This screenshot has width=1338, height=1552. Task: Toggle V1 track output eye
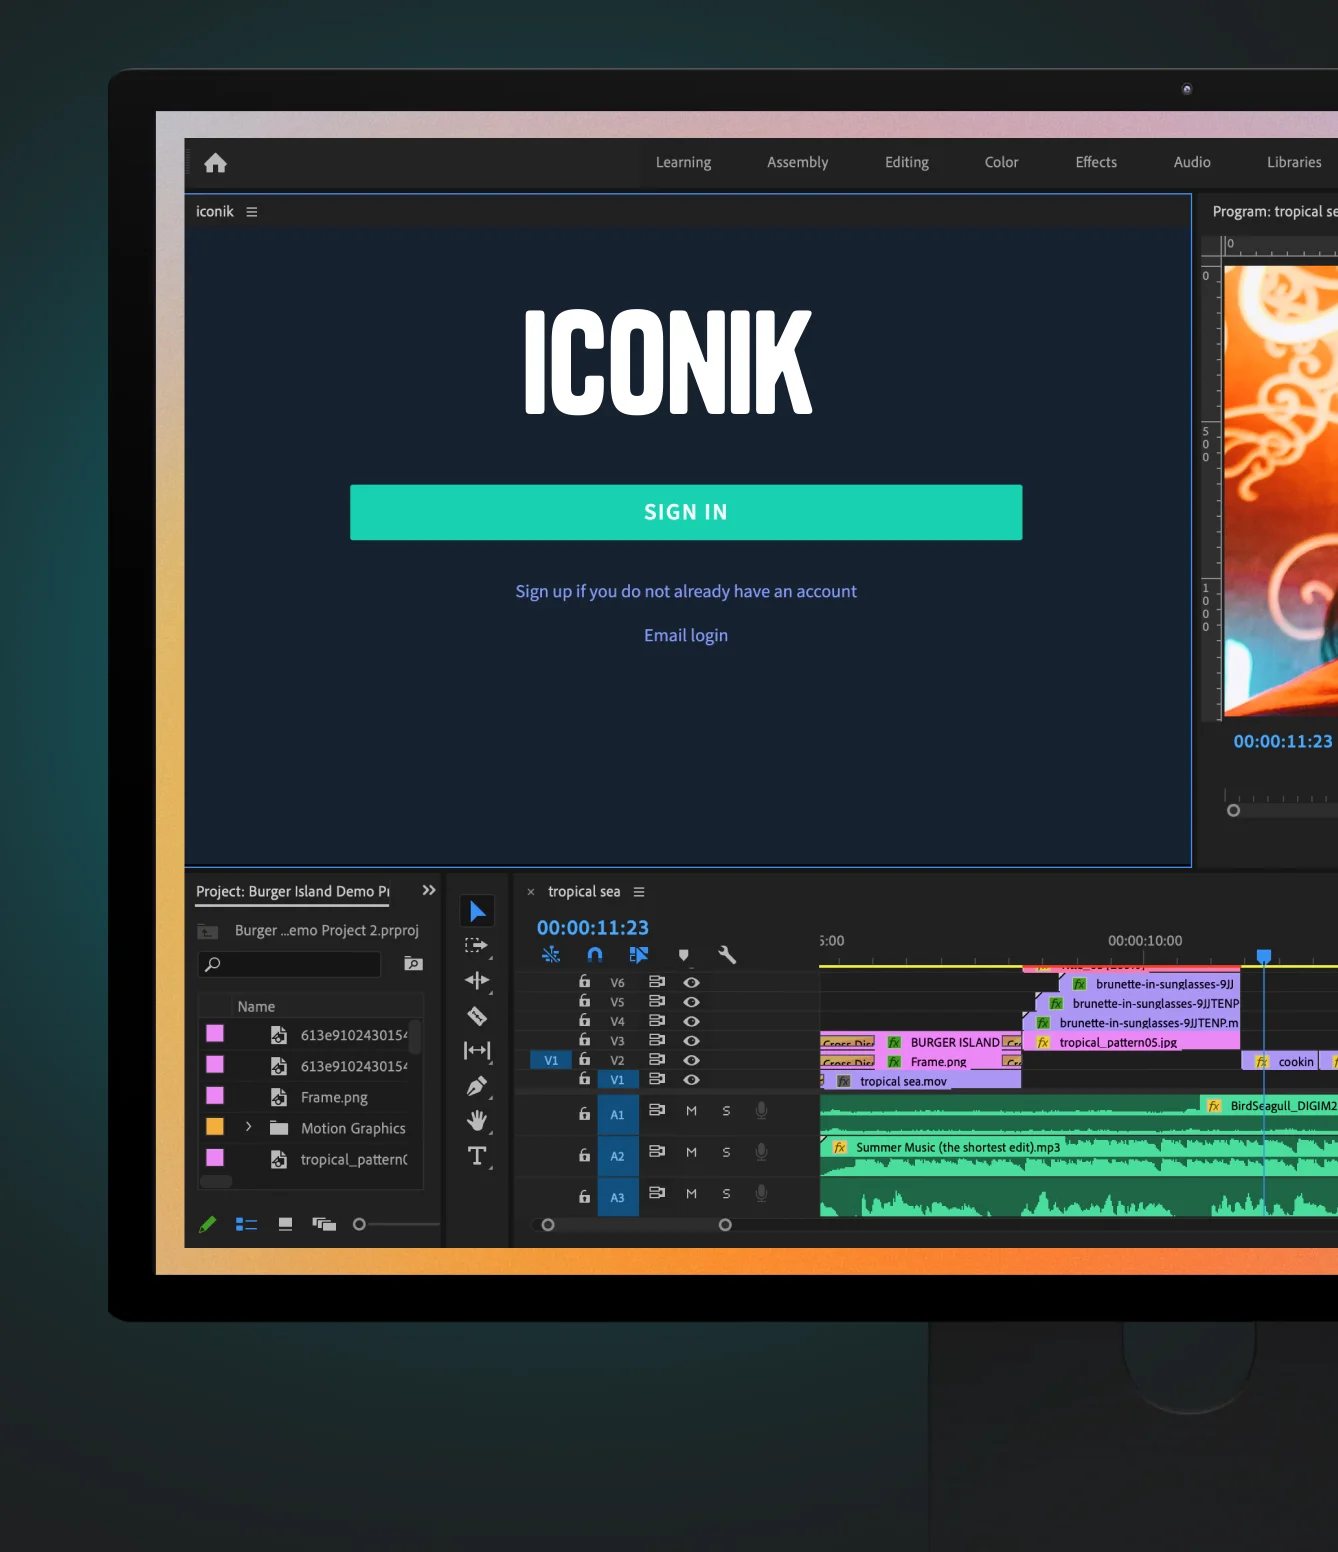pos(691,1079)
